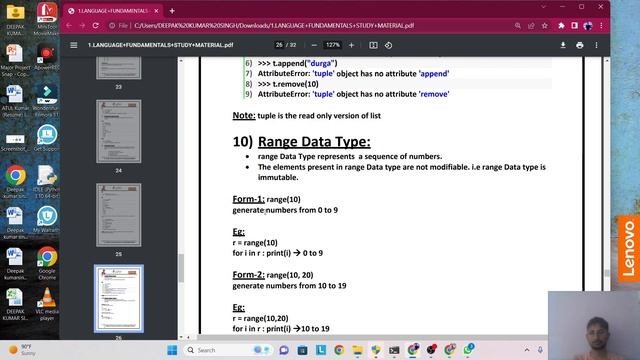This screenshot has width=640, height=360.
Task: Download the PDF with the download icon
Action: [563, 45]
